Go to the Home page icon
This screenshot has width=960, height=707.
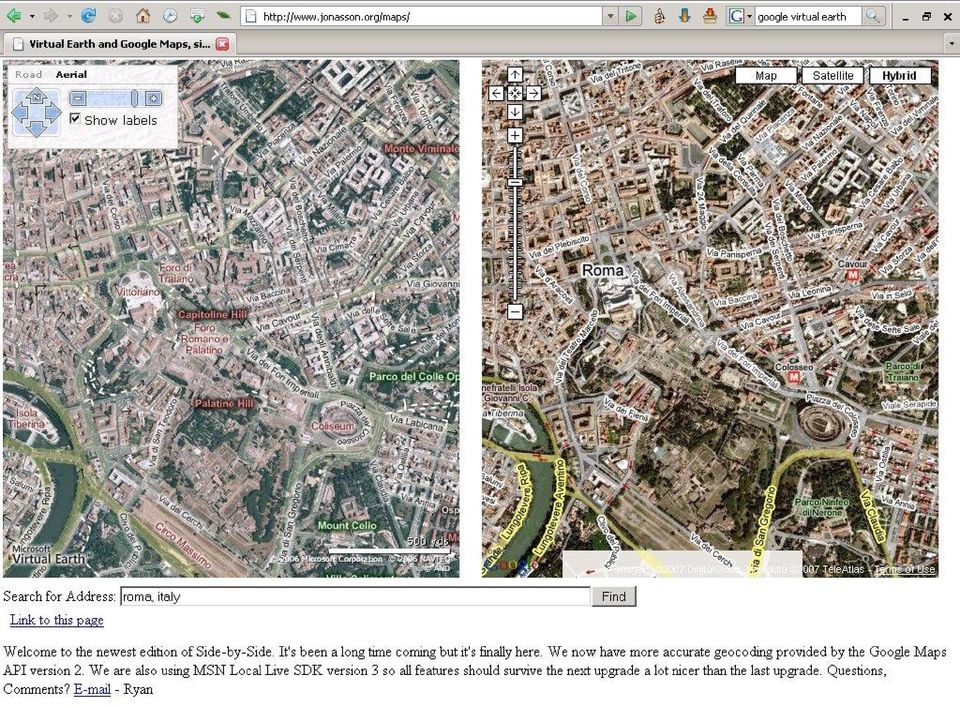[143, 16]
